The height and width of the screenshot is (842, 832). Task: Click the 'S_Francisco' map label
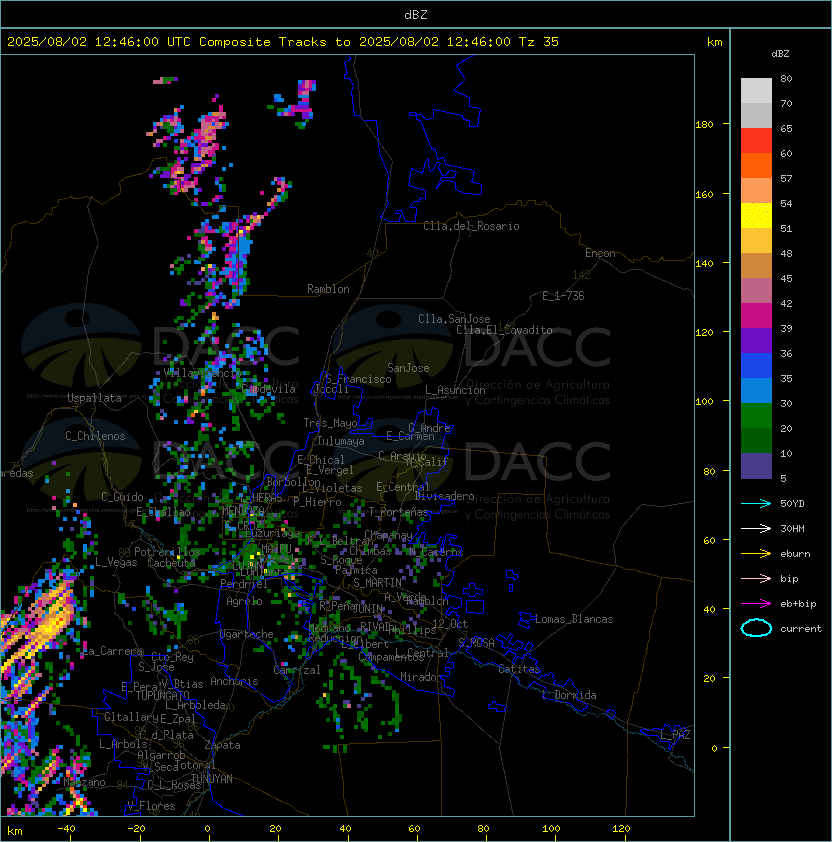tap(359, 379)
